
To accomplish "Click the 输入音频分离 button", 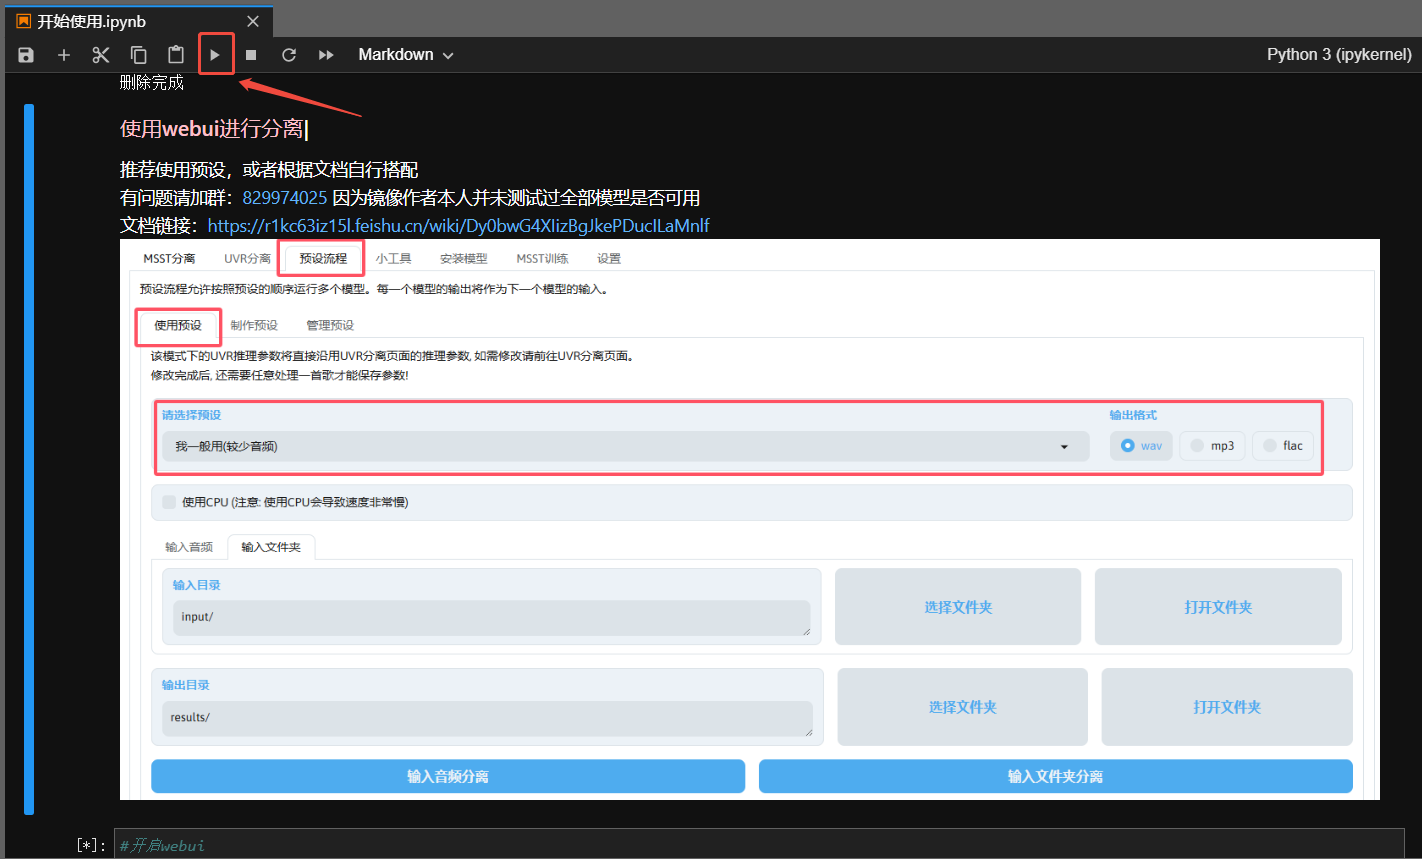I will point(448,776).
